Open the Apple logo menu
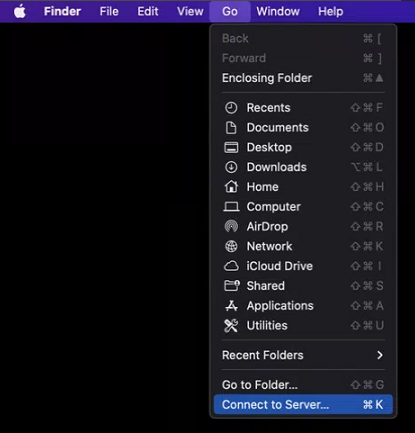 (20, 12)
